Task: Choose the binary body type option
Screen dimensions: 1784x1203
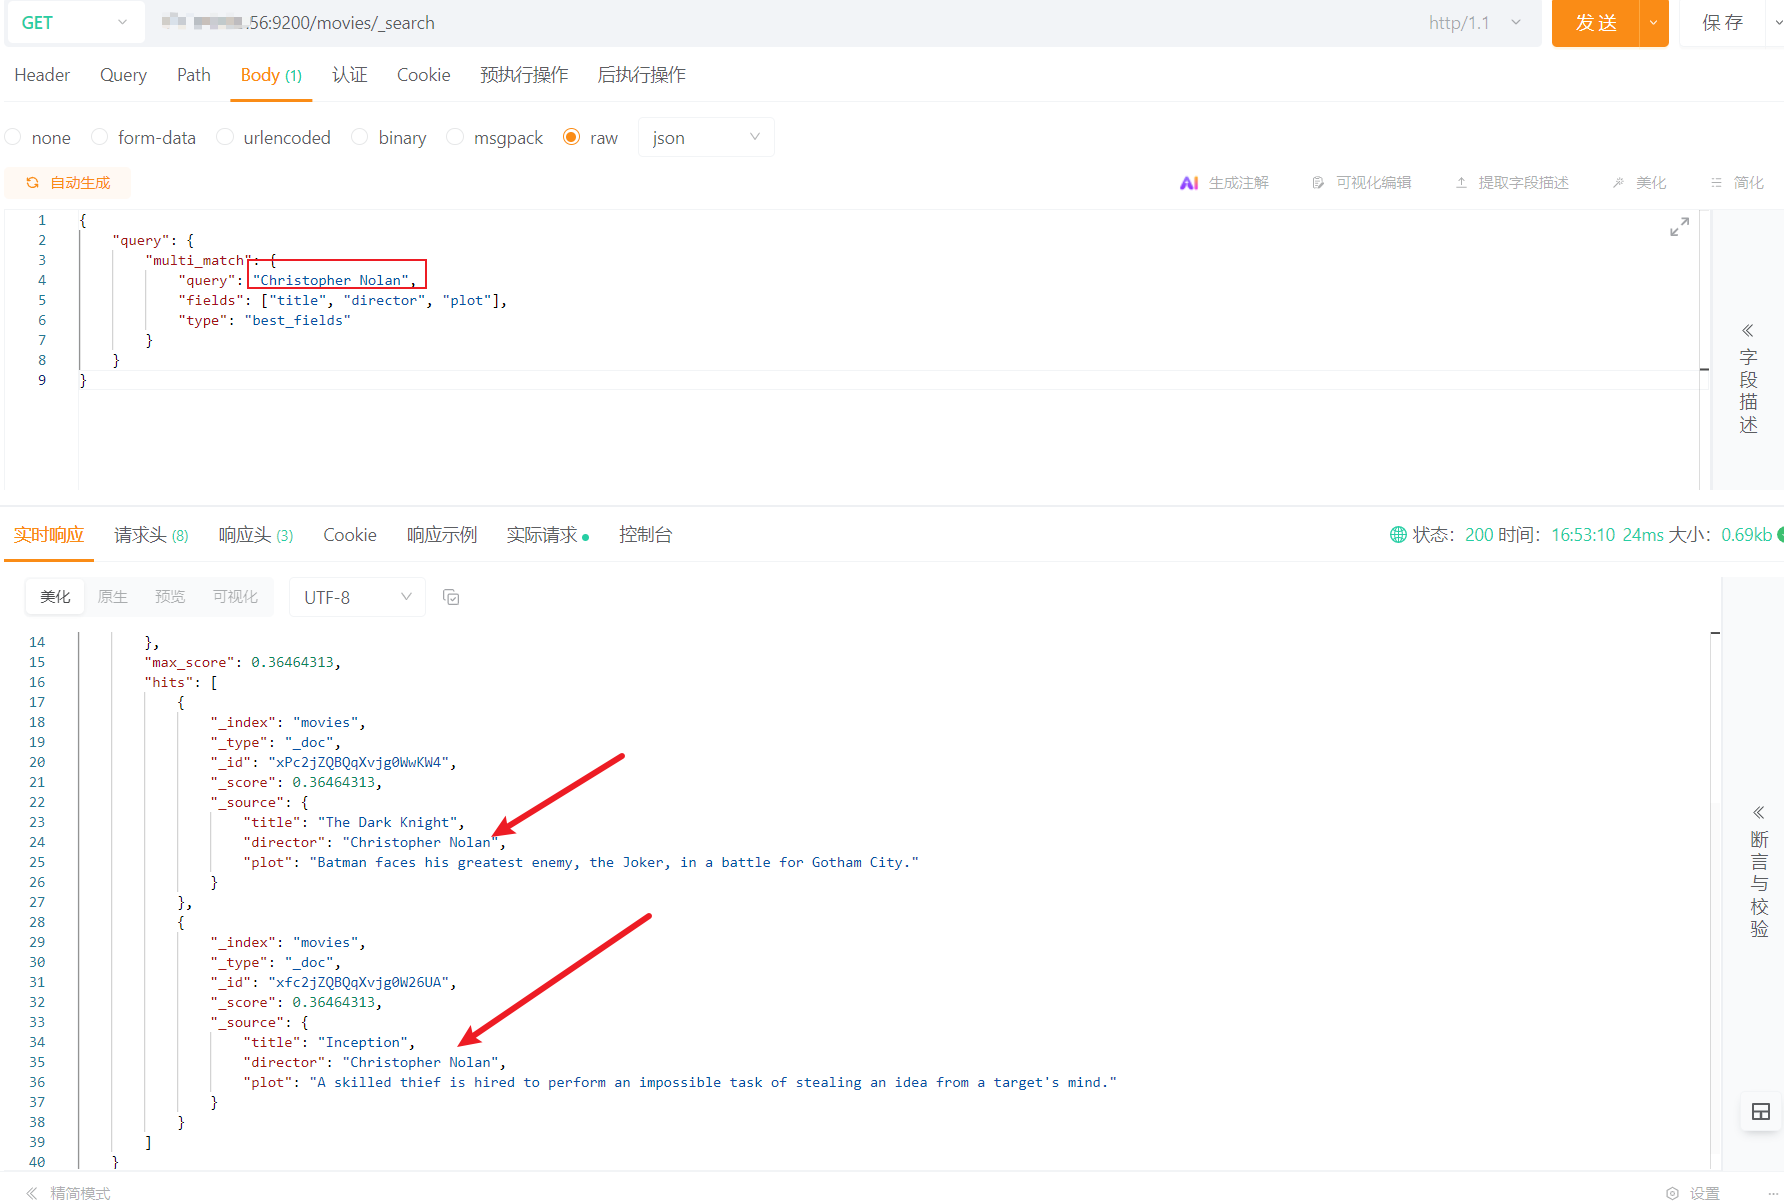Action: (360, 137)
